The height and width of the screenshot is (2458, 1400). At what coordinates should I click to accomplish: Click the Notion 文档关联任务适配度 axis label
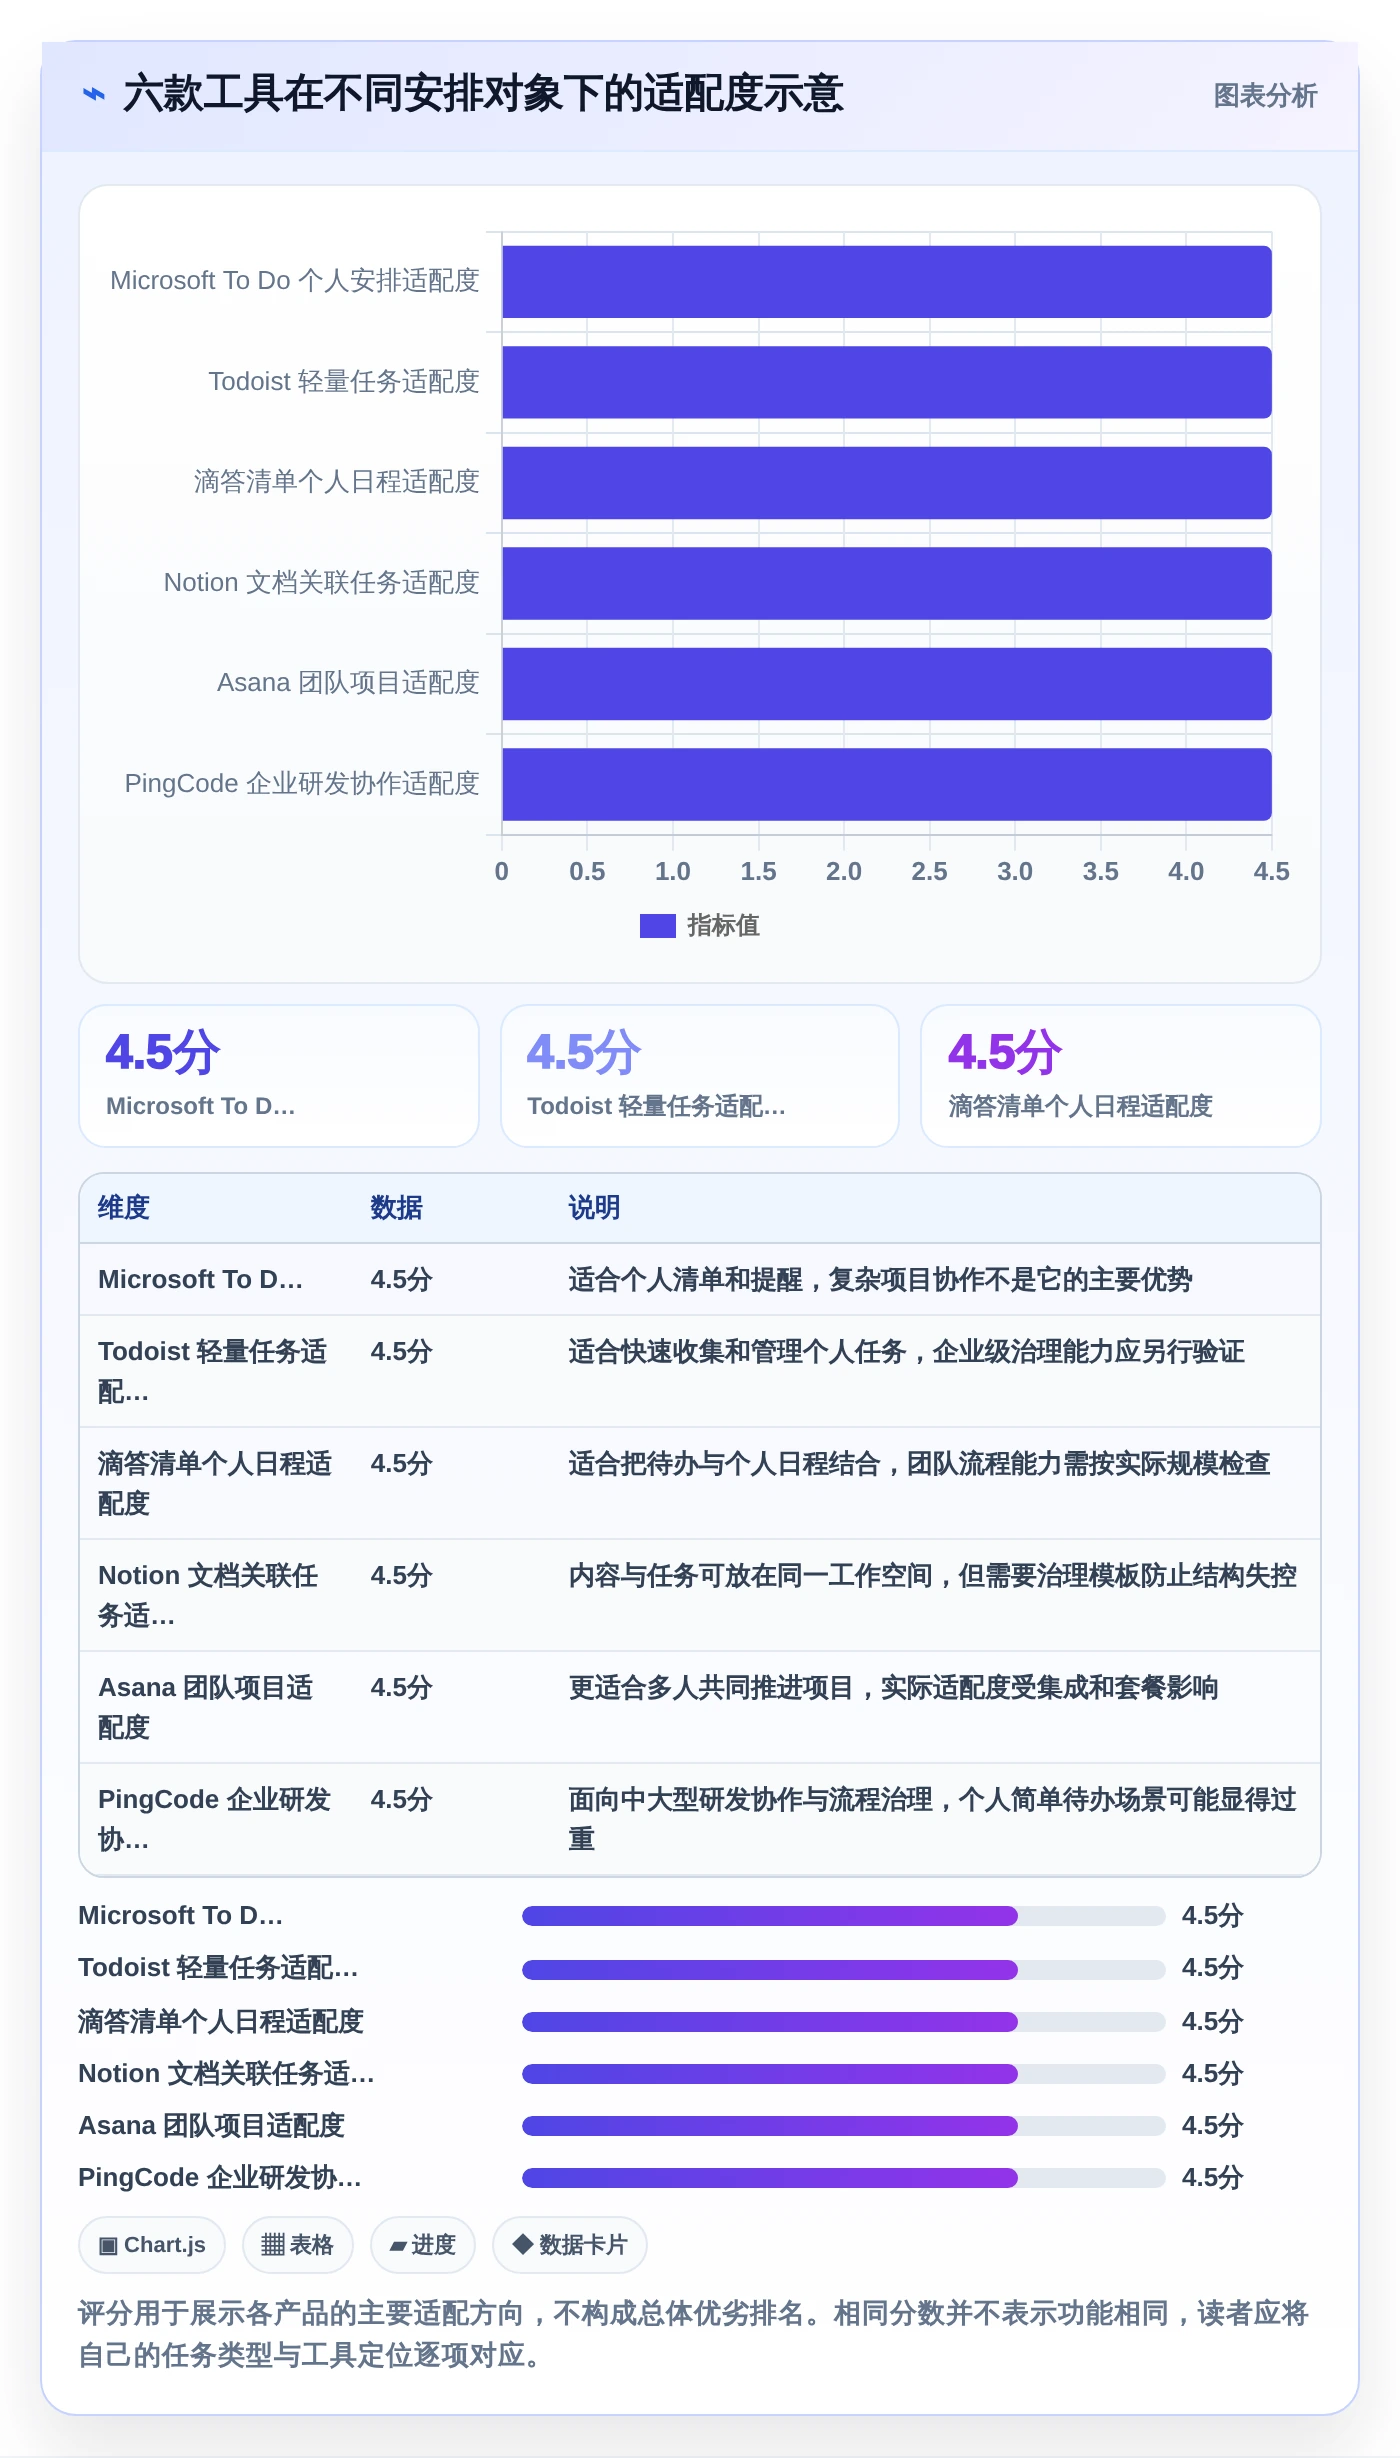click(322, 583)
